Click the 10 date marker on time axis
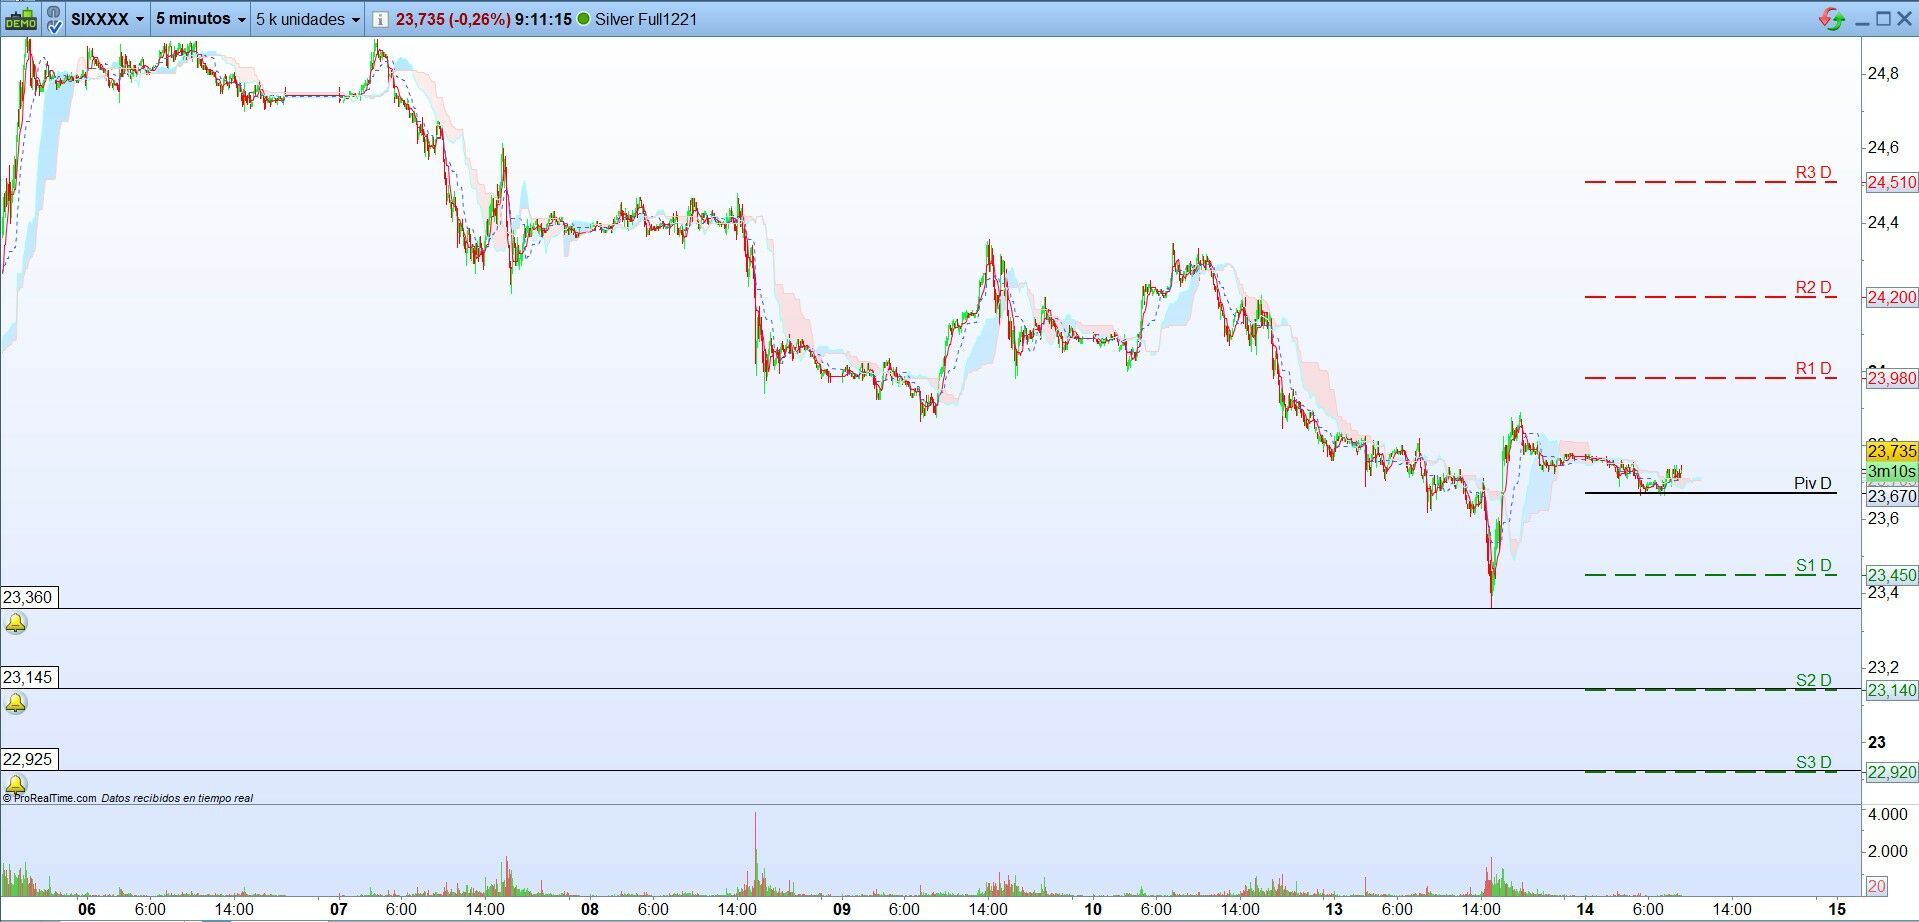1919x922 pixels. click(x=1093, y=909)
